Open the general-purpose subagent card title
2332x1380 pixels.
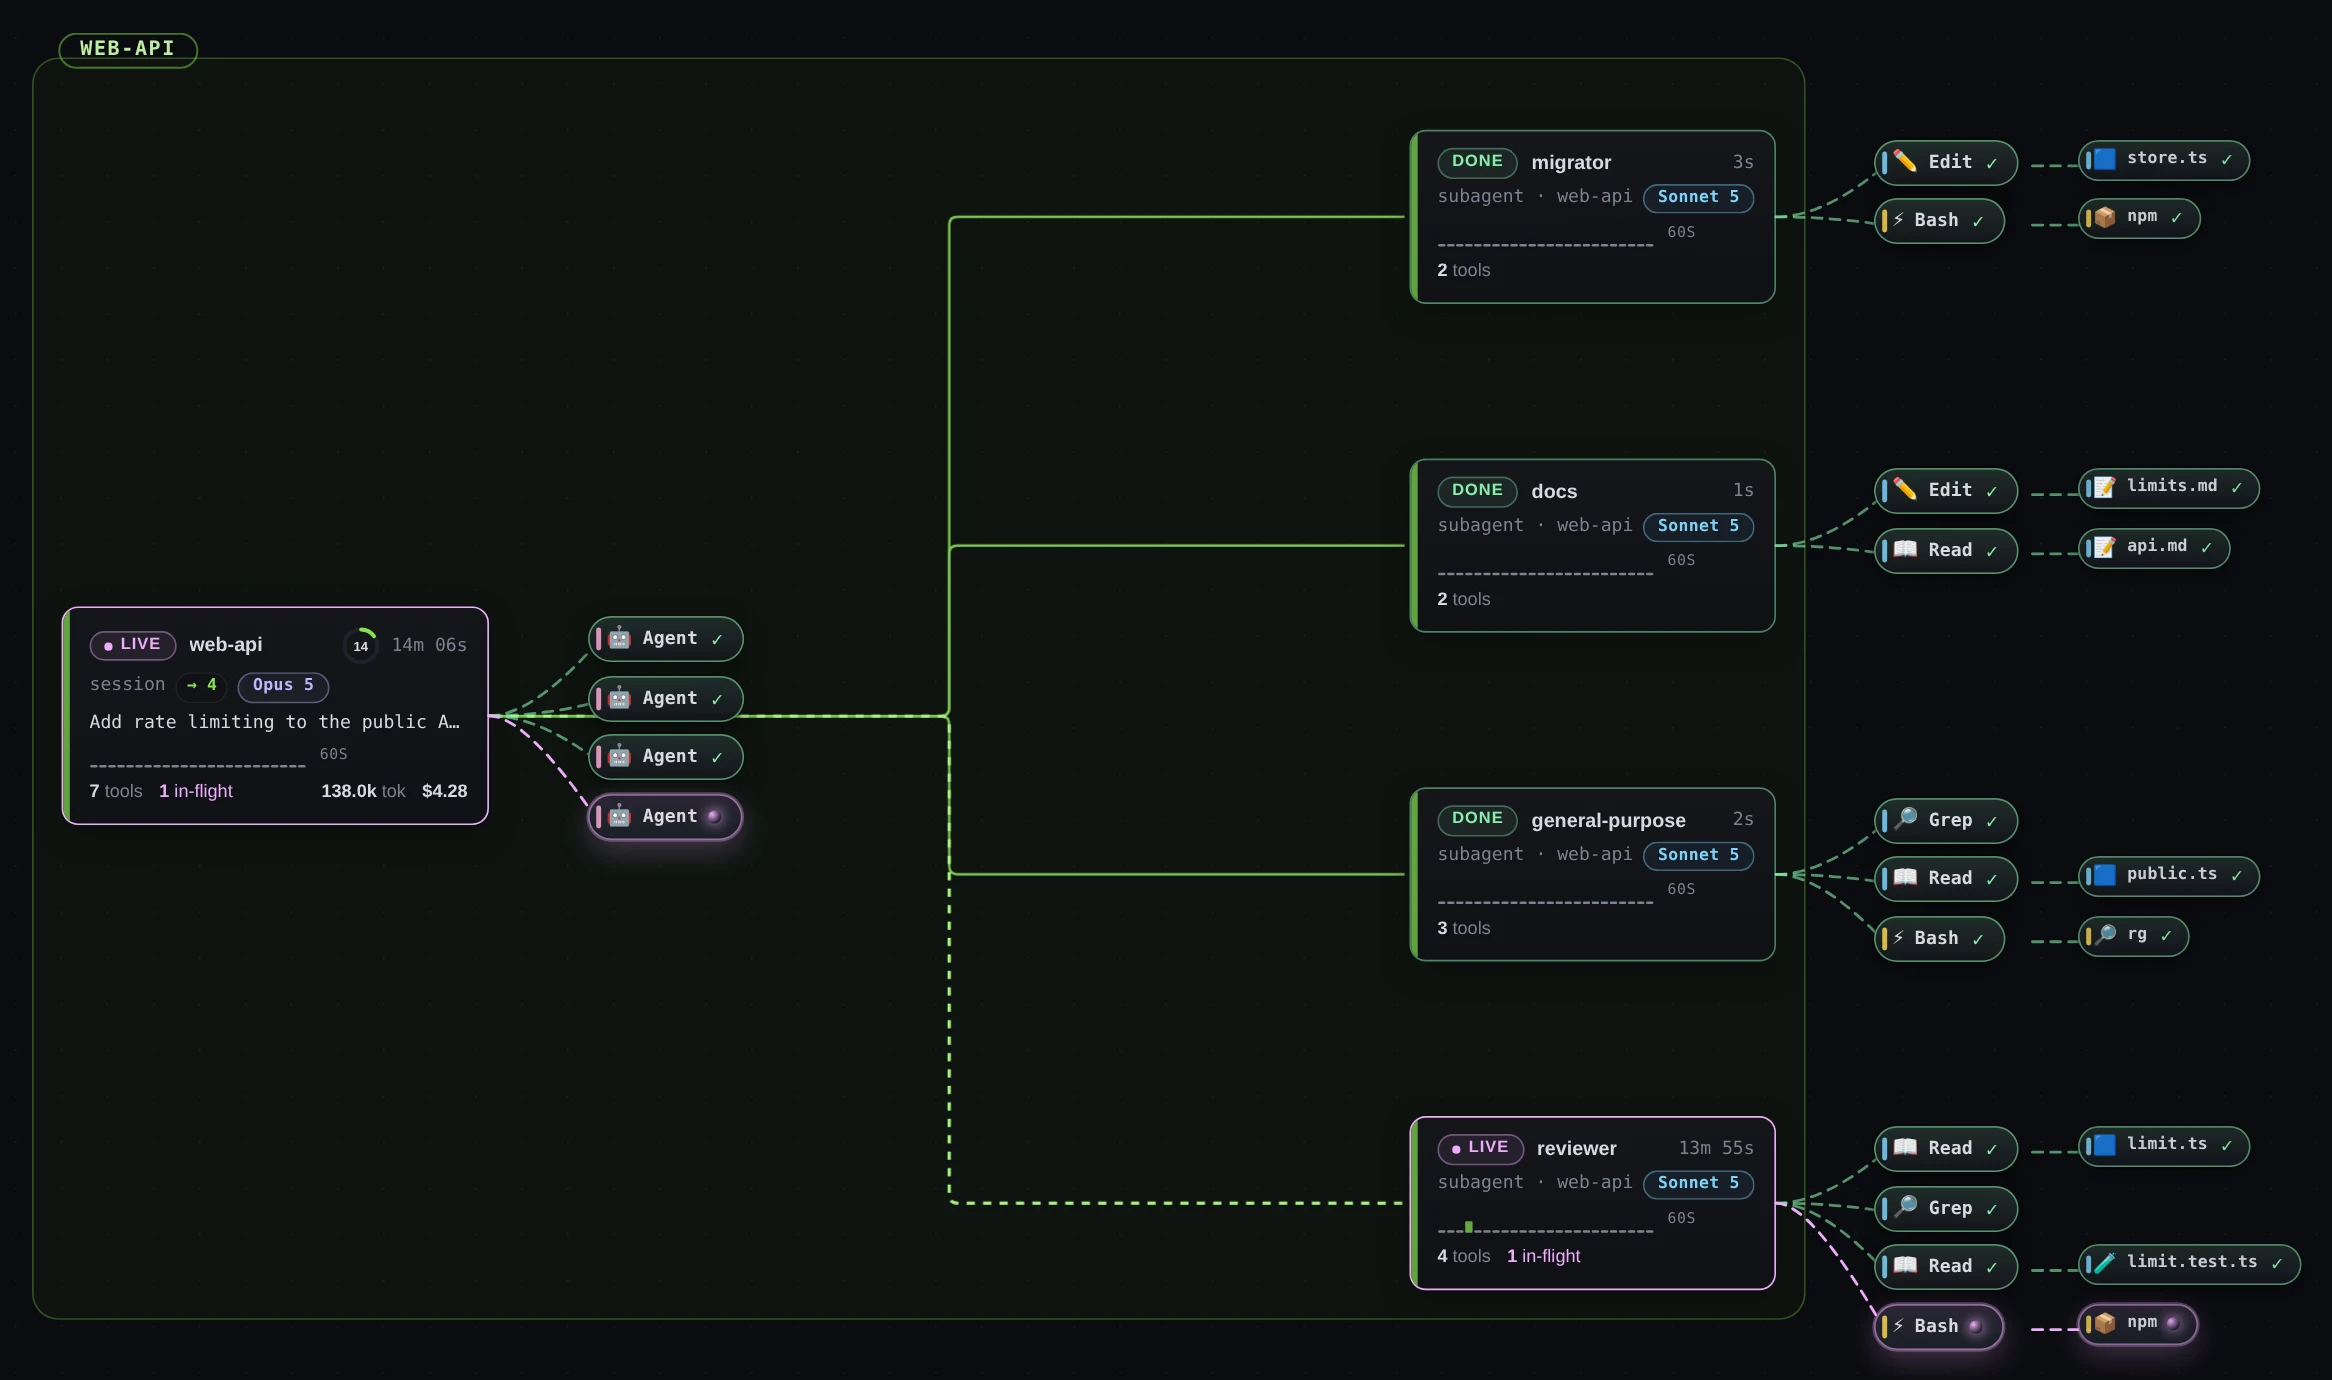pos(1608,820)
